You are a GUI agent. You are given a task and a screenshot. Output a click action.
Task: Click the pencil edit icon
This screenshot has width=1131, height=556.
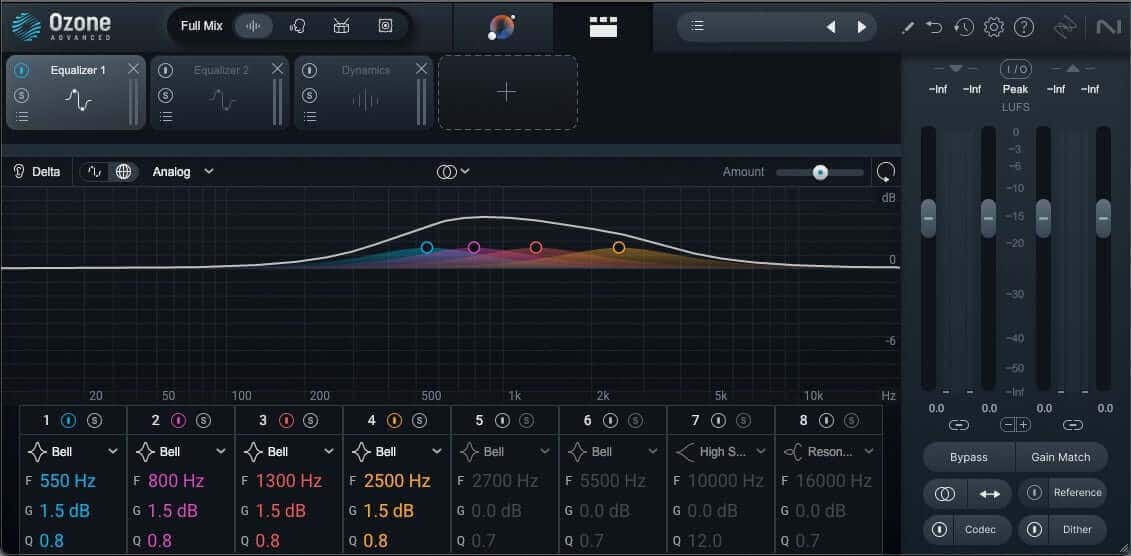click(908, 27)
